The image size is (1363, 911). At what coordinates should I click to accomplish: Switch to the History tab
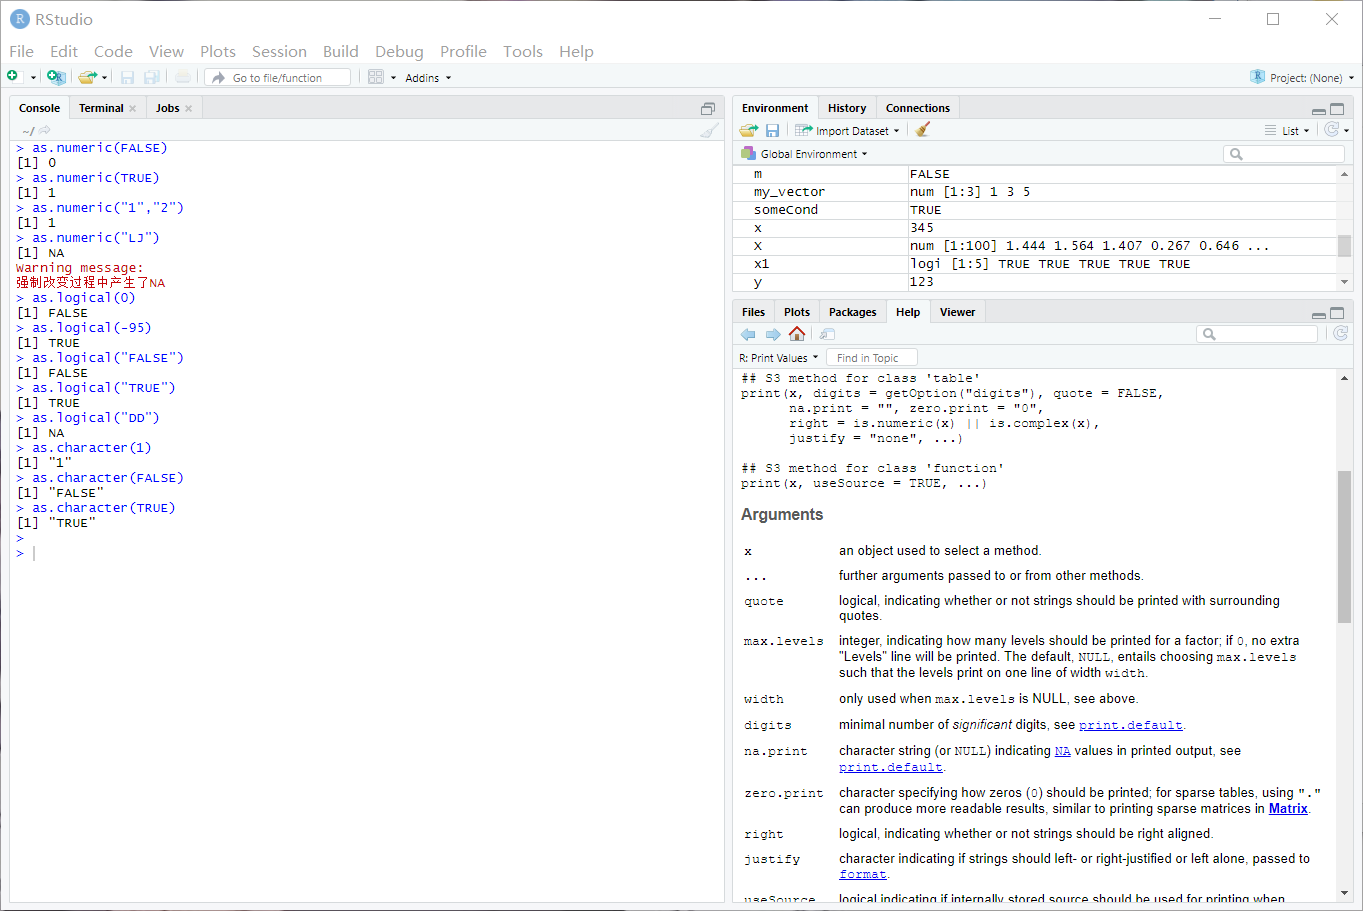point(847,108)
